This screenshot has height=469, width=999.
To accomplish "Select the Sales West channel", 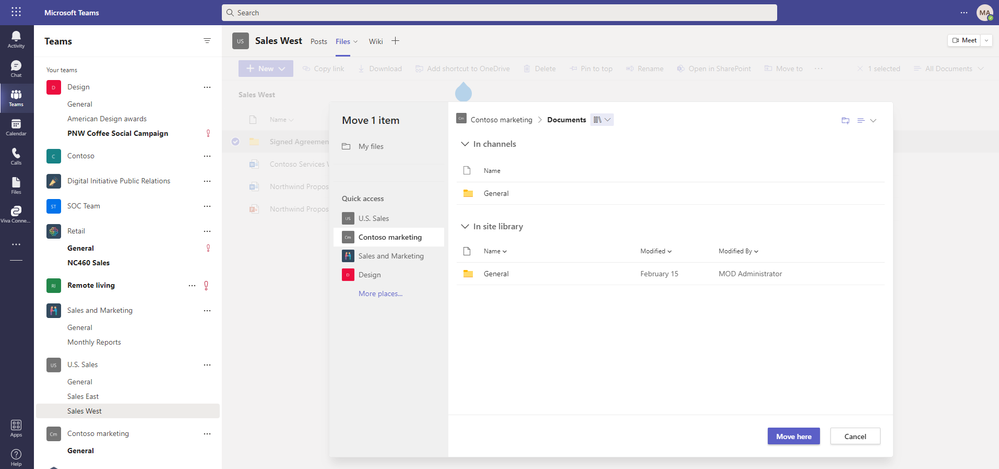I will click(127, 412).
